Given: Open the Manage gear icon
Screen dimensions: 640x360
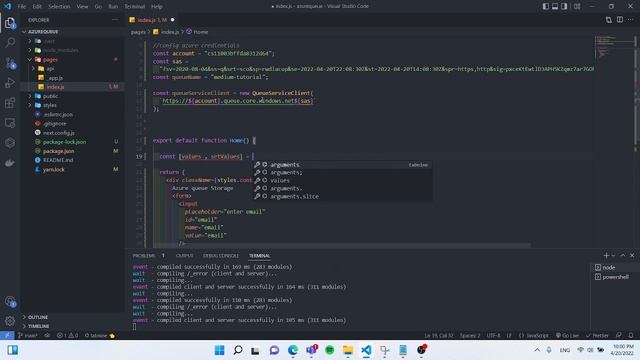Looking at the screenshot, I should pyautogui.click(x=10, y=321).
